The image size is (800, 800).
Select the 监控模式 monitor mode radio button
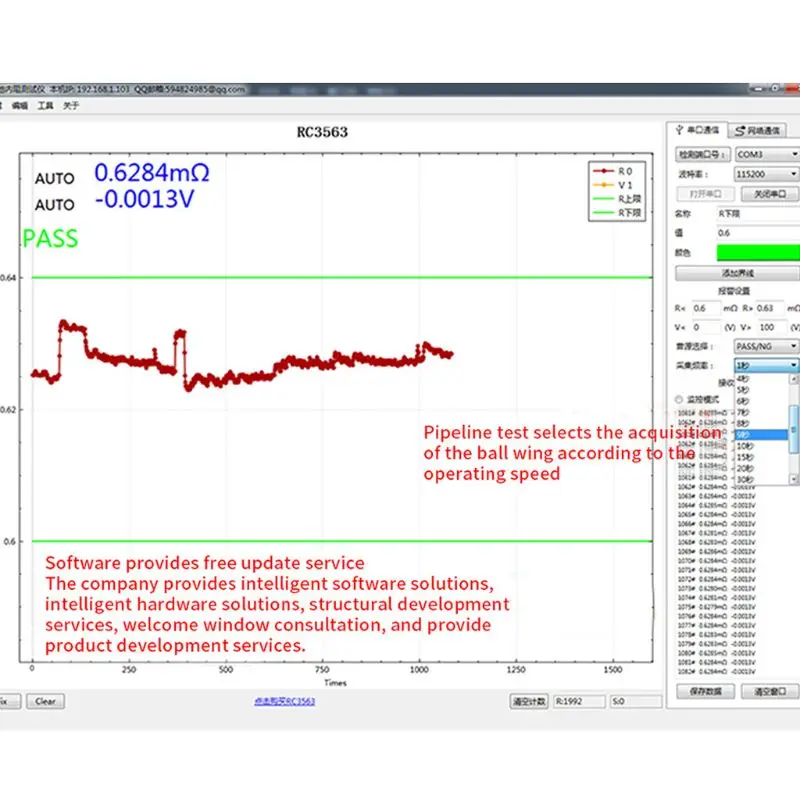pos(679,399)
